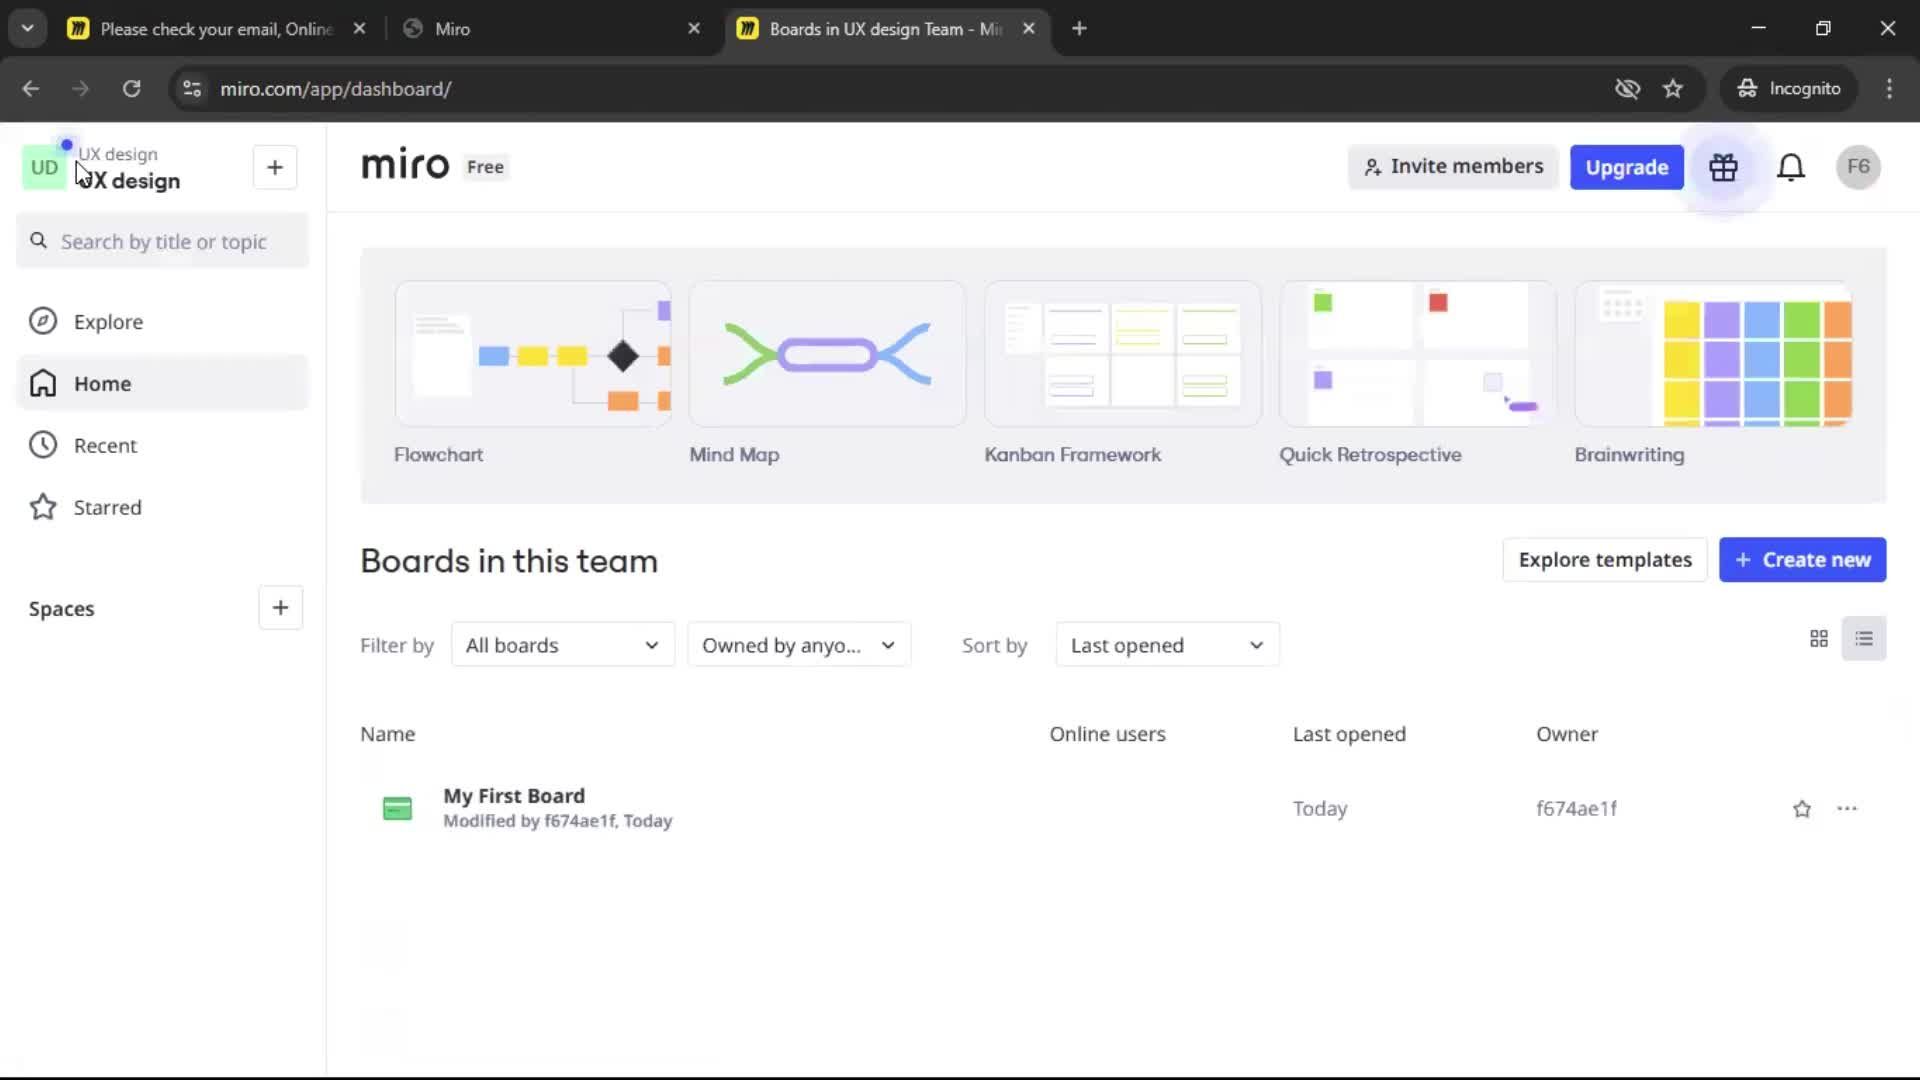The image size is (1920, 1080).
Task: Open more options for My First Board
Action: [x=1847, y=808]
